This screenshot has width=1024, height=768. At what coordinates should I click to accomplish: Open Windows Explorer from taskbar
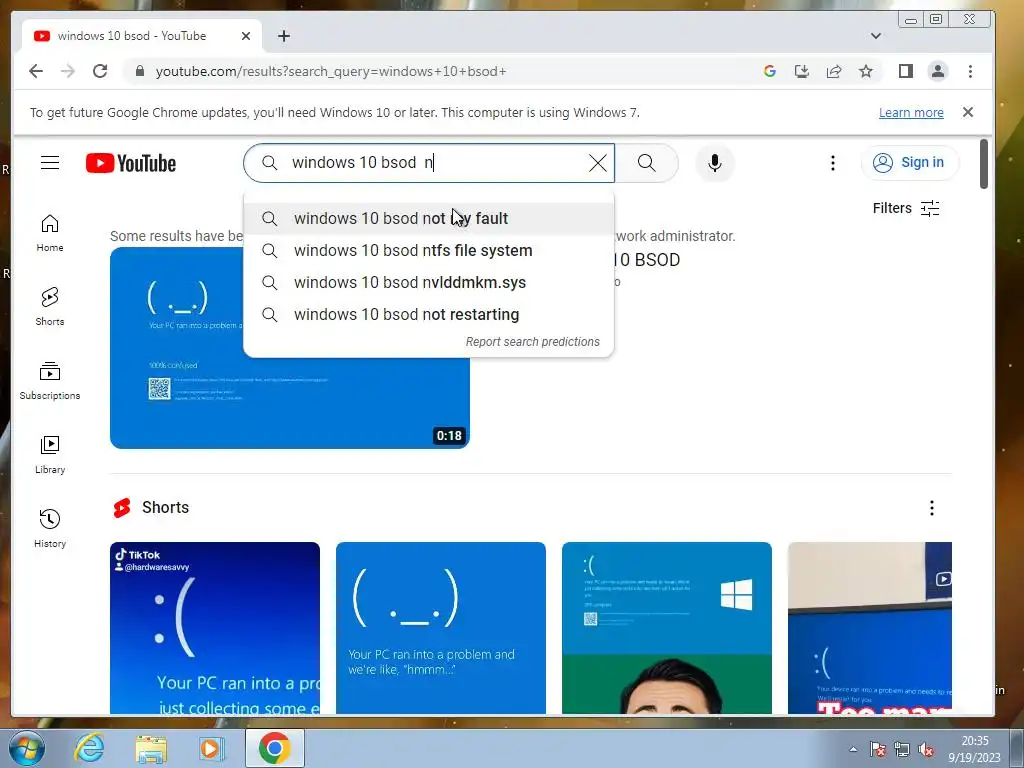tap(151, 748)
